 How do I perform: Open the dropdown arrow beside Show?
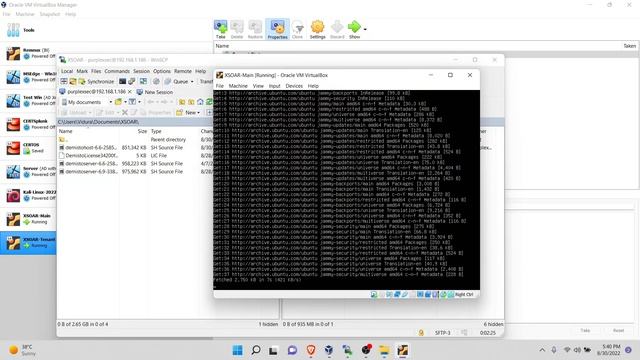365,29
